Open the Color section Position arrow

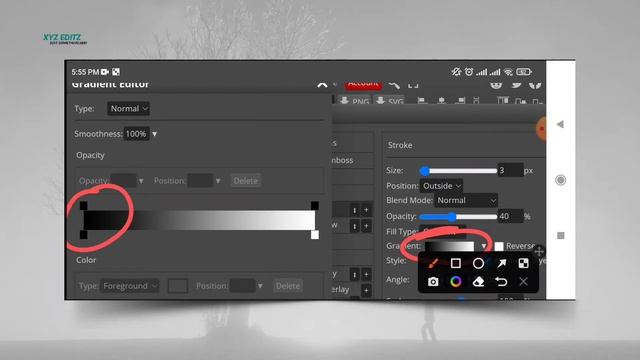pyautogui.click(x=260, y=286)
